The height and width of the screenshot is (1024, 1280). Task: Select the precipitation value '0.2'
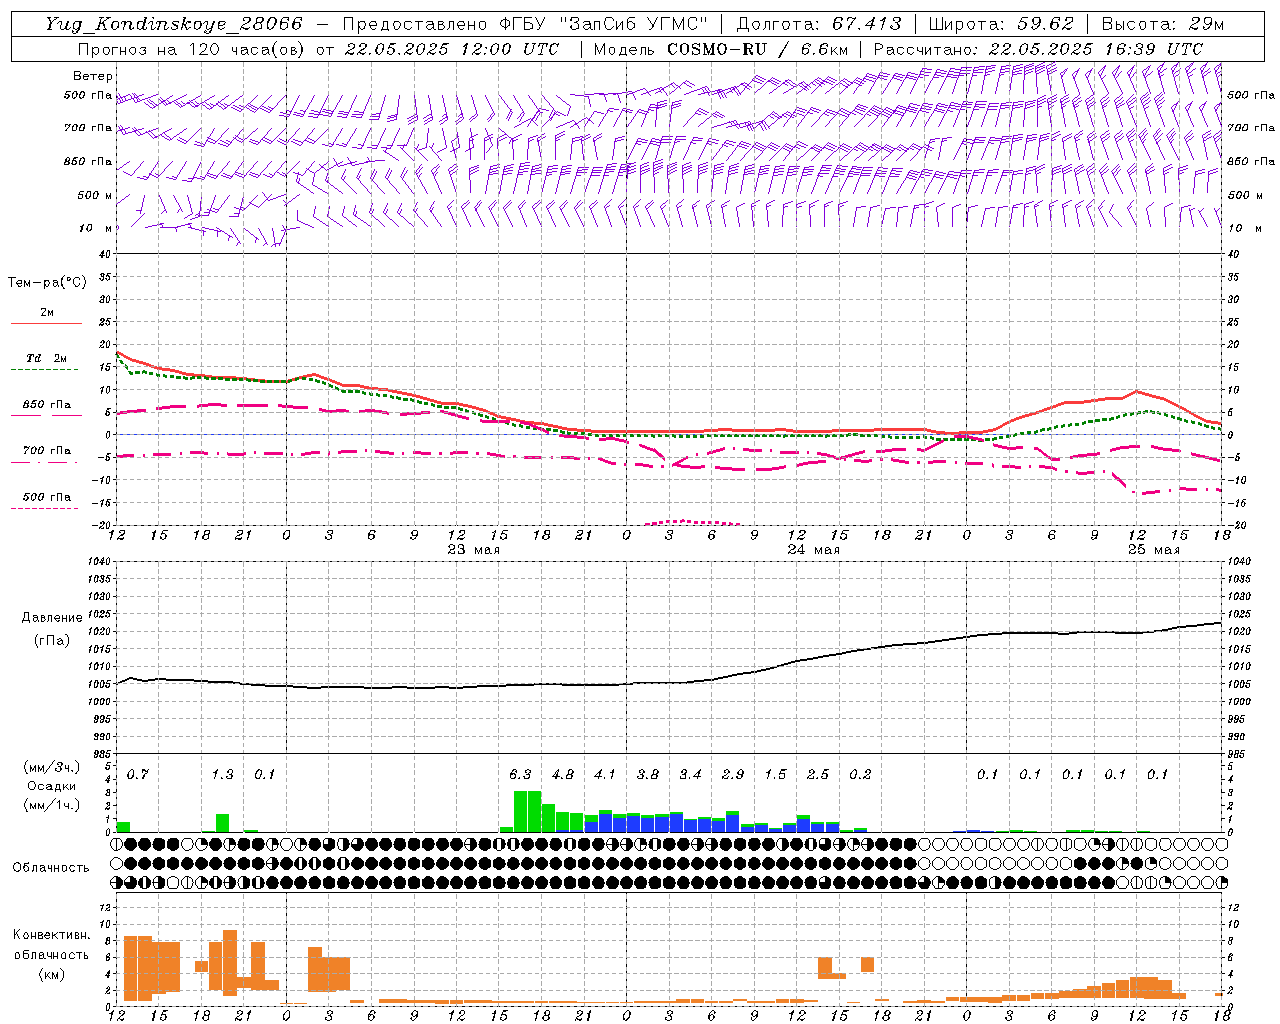[860, 774]
